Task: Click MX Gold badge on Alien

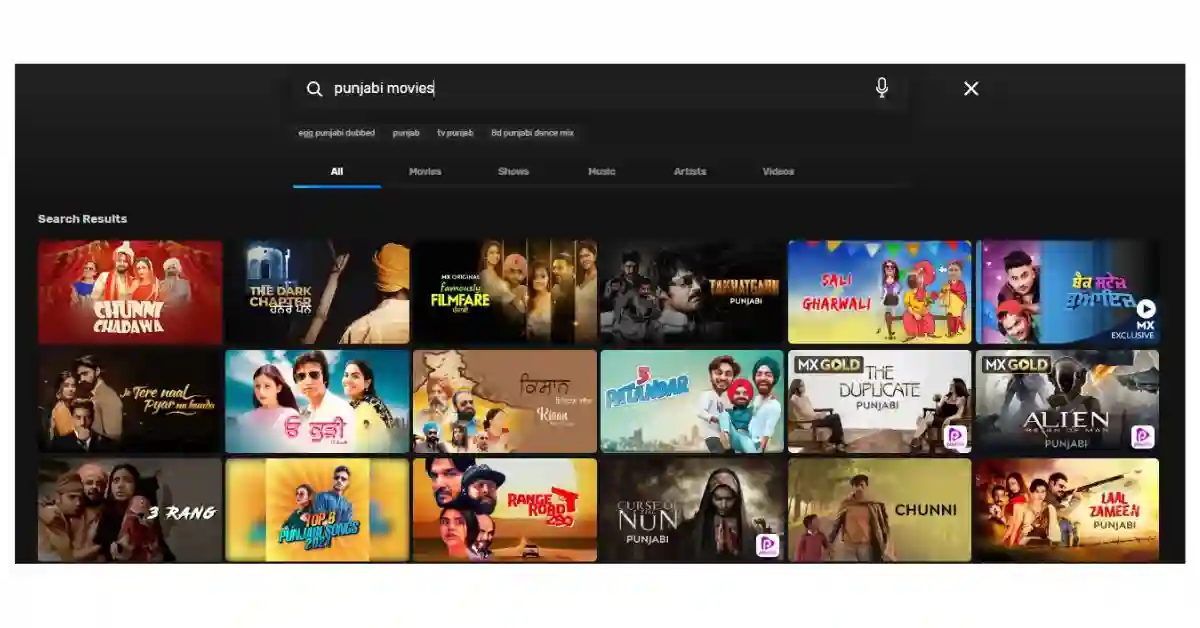Action: [x=1015, y=364]
